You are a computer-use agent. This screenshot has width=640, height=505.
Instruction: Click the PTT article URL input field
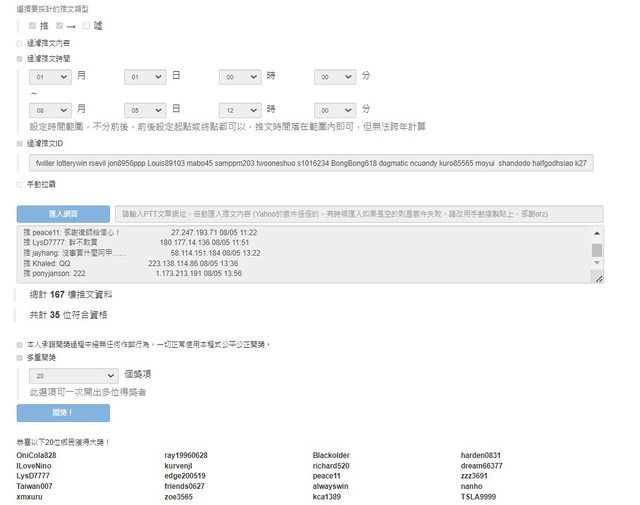[x=358, y=214]
